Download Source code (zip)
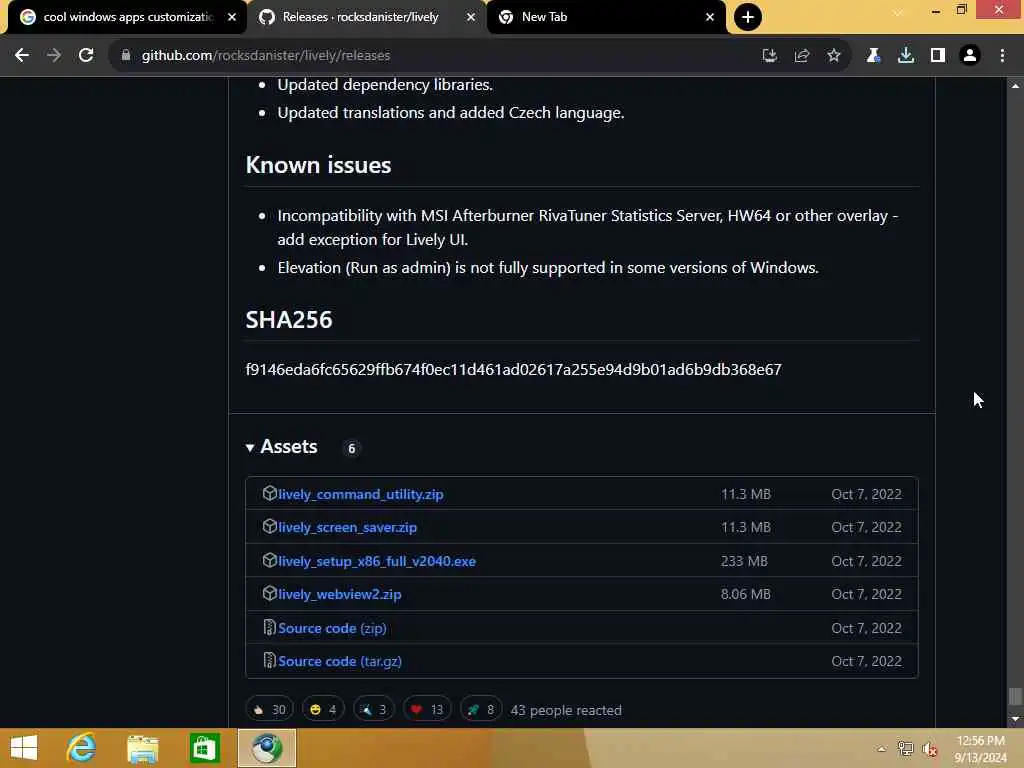1024x768 pixels. tap(332, 628)
